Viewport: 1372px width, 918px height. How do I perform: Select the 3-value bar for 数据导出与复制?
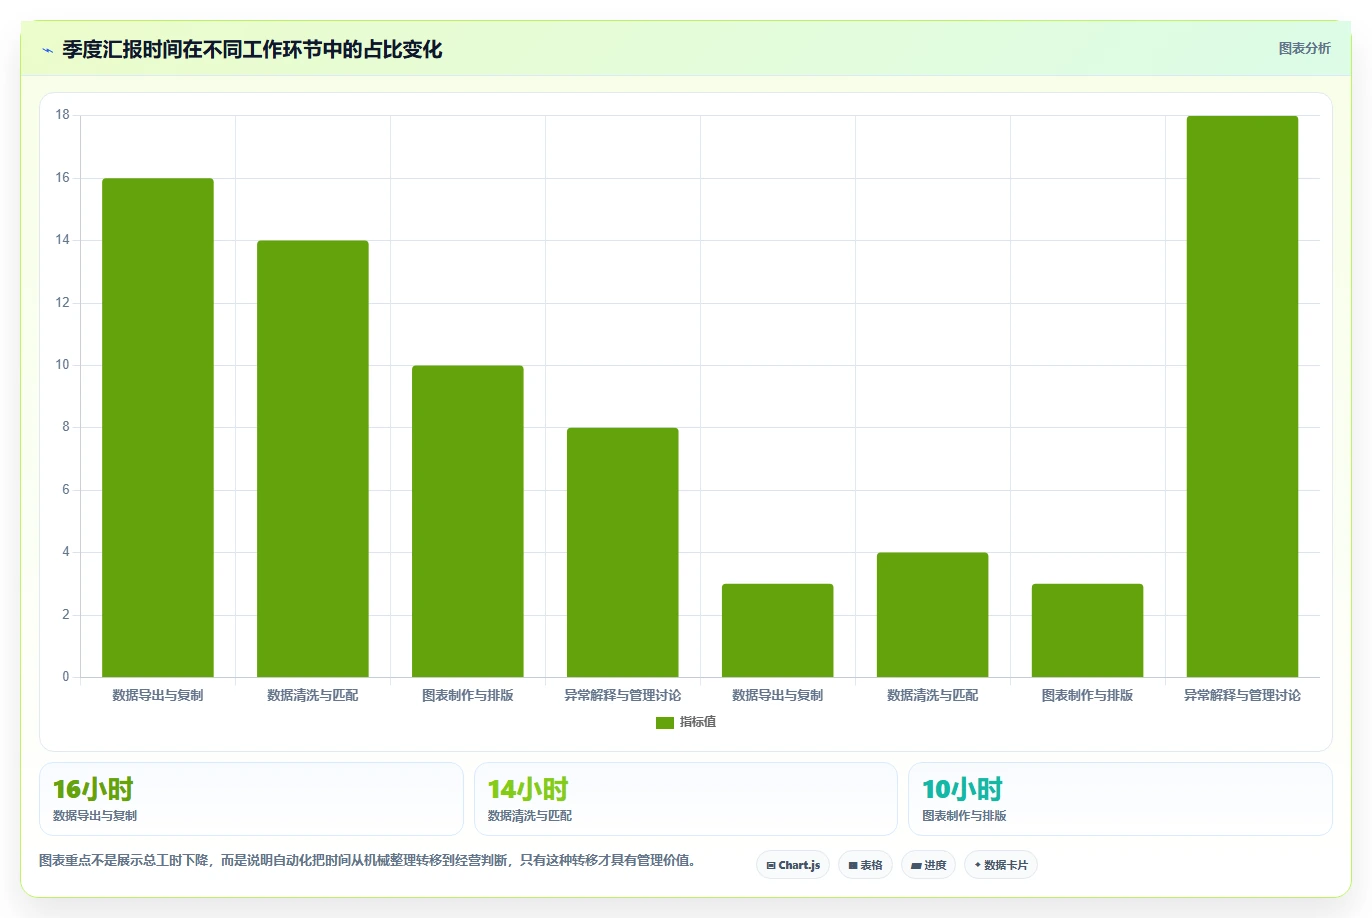(x=778, y=630)
